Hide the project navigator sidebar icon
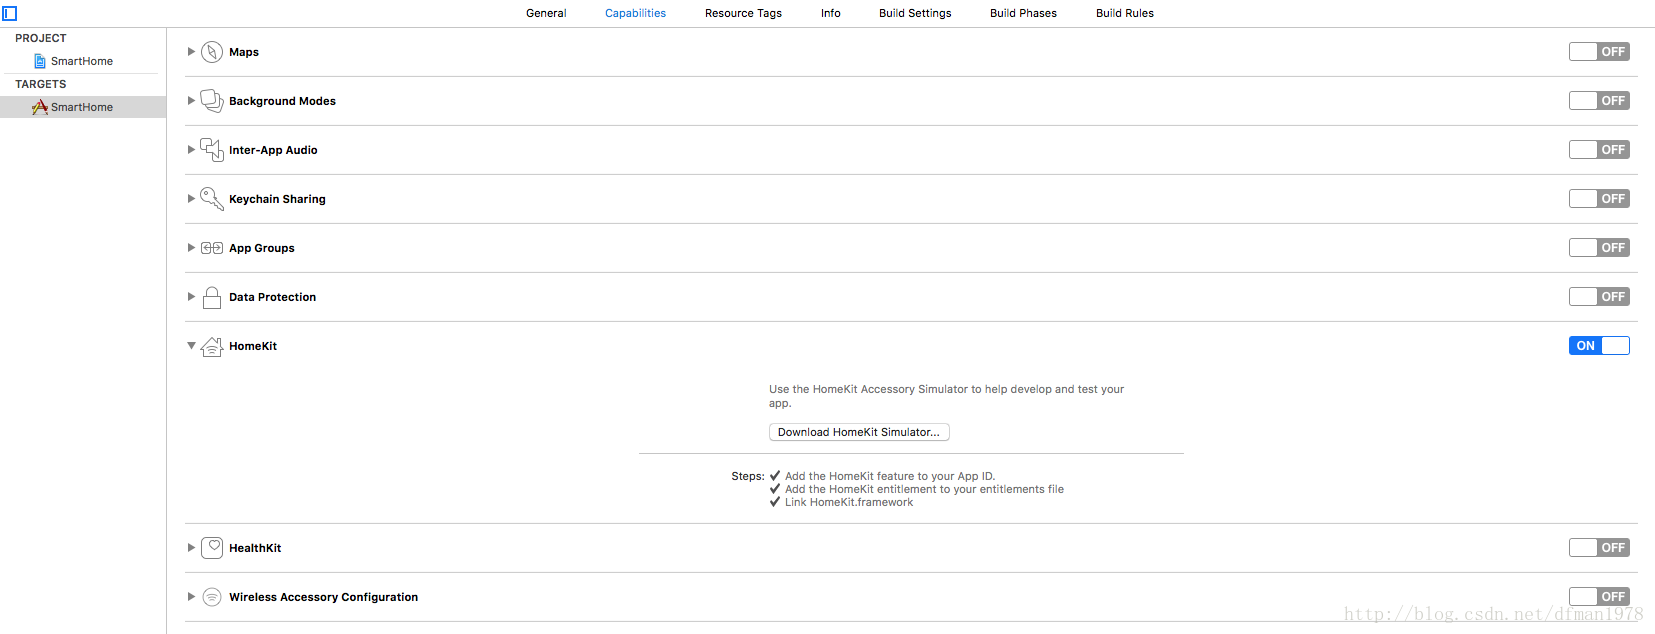 pyautogui.click(x=10, y=13)
